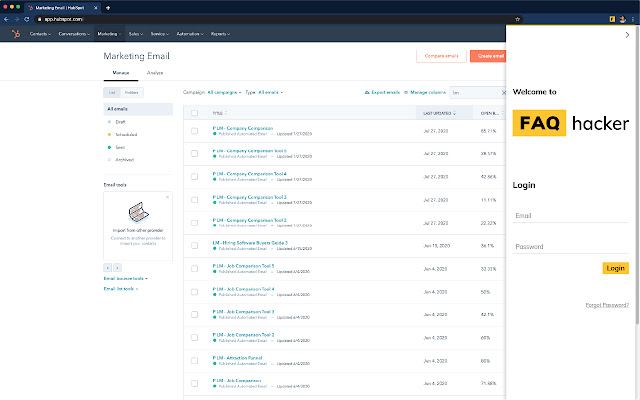Select All emails filter

coord(138,109)
